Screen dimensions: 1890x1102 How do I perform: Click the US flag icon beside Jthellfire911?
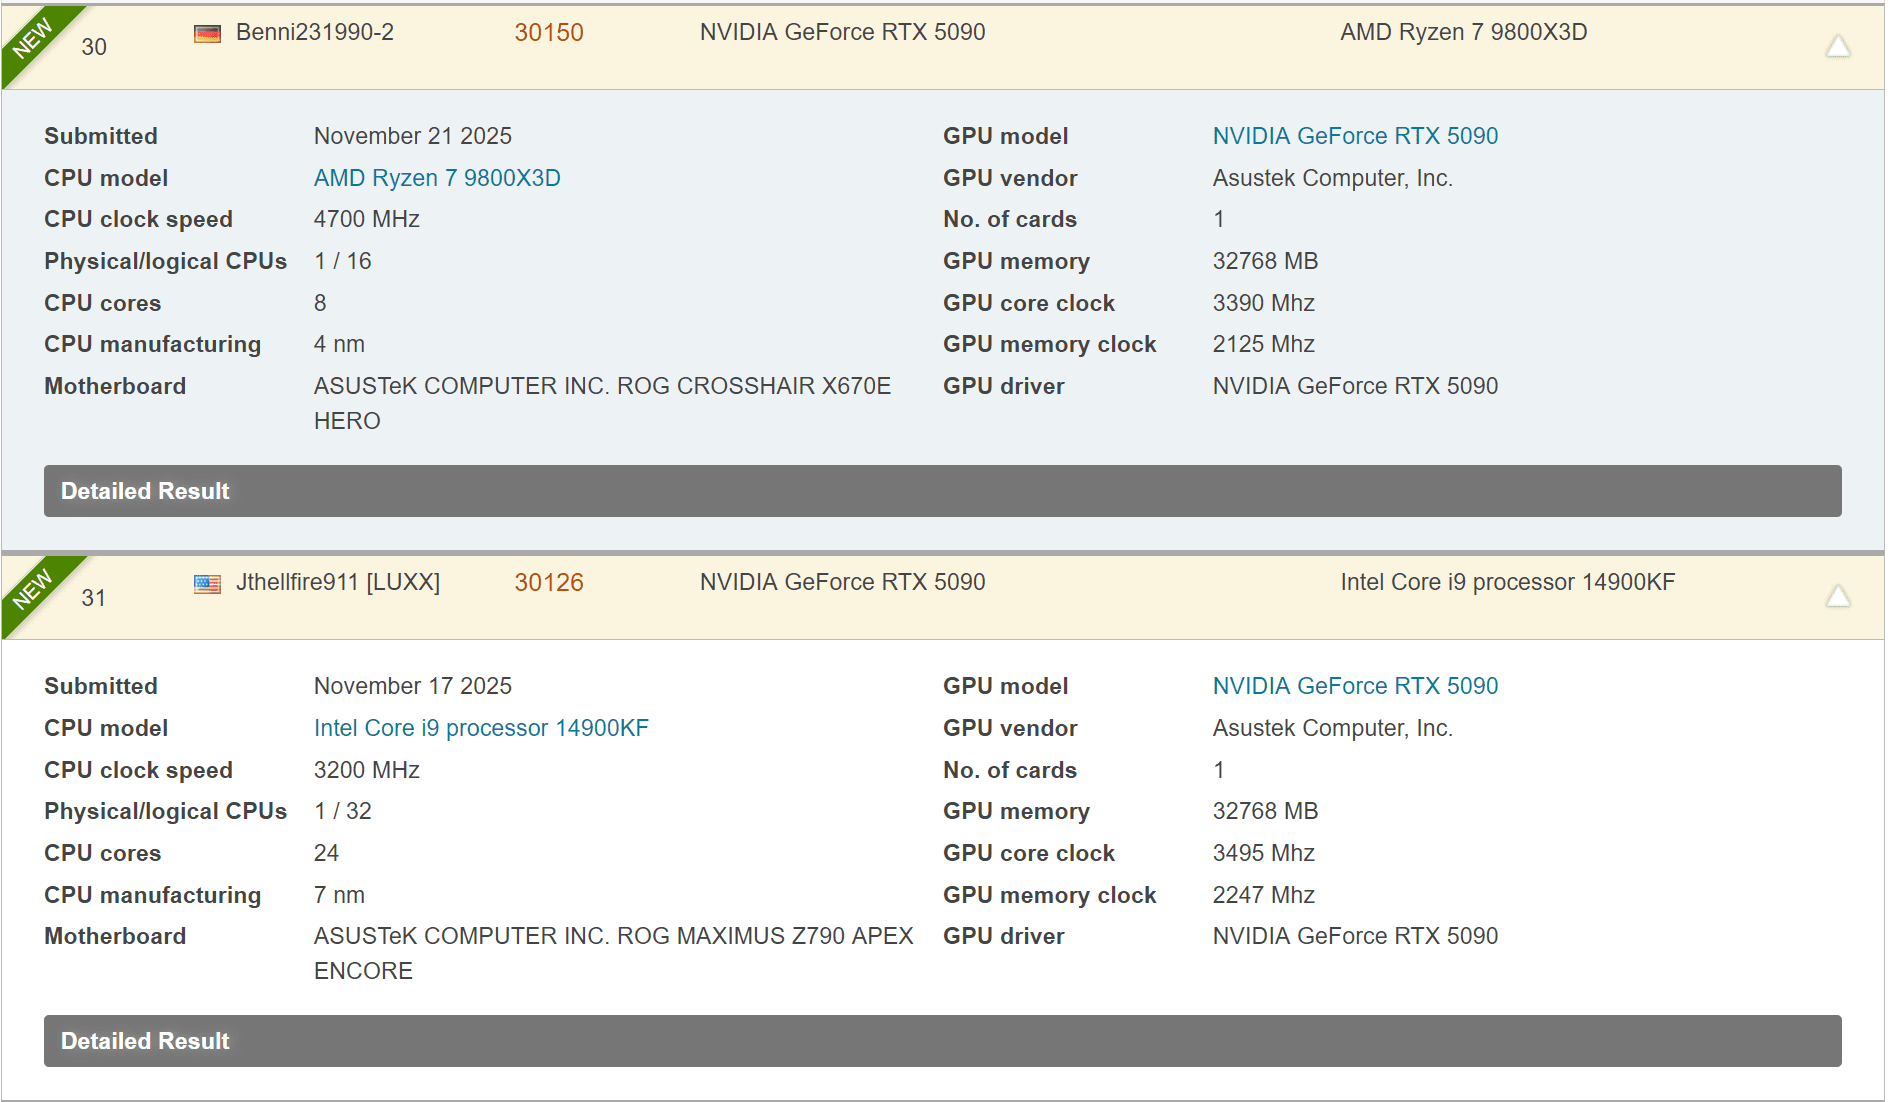207,584
